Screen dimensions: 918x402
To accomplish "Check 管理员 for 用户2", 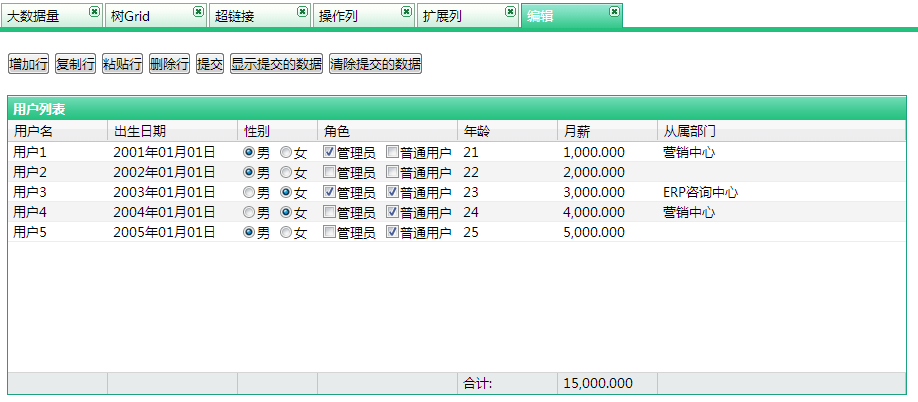I will (329, 172).
